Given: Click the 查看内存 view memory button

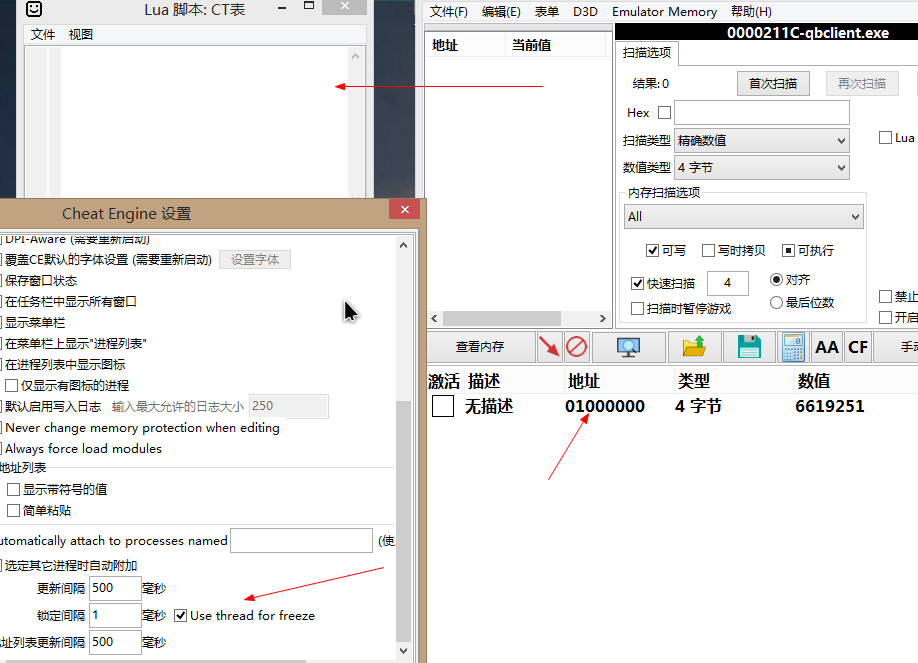Looking at the screenshot, I should (480, 347).
